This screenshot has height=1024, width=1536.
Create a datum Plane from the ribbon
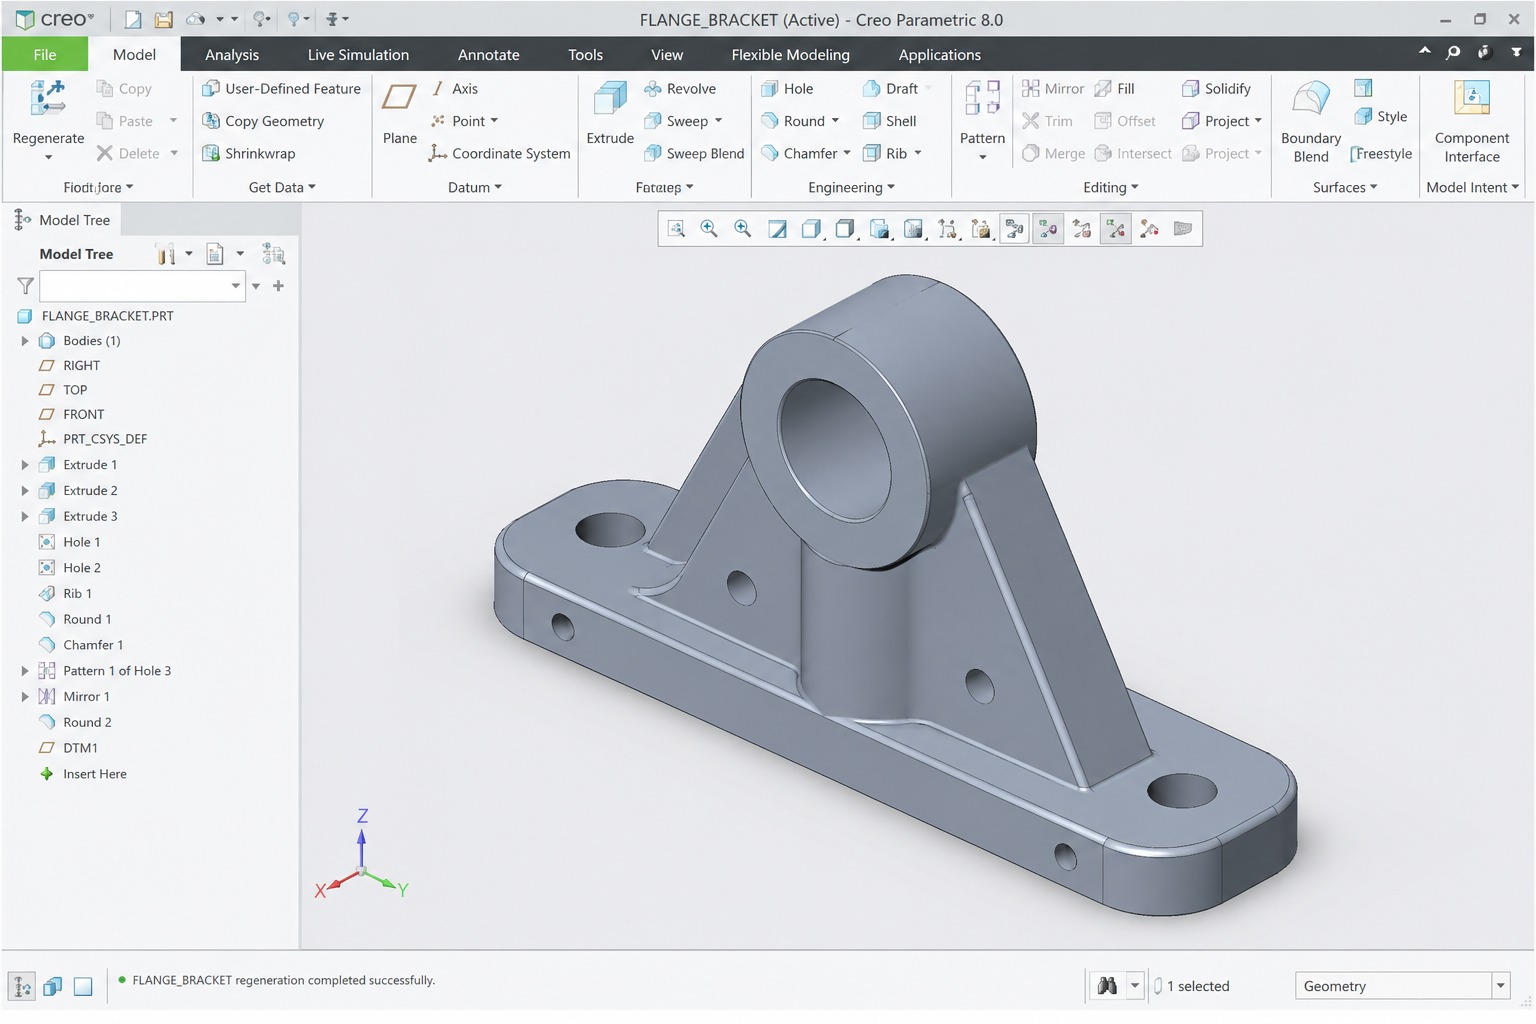pos(400,114)
